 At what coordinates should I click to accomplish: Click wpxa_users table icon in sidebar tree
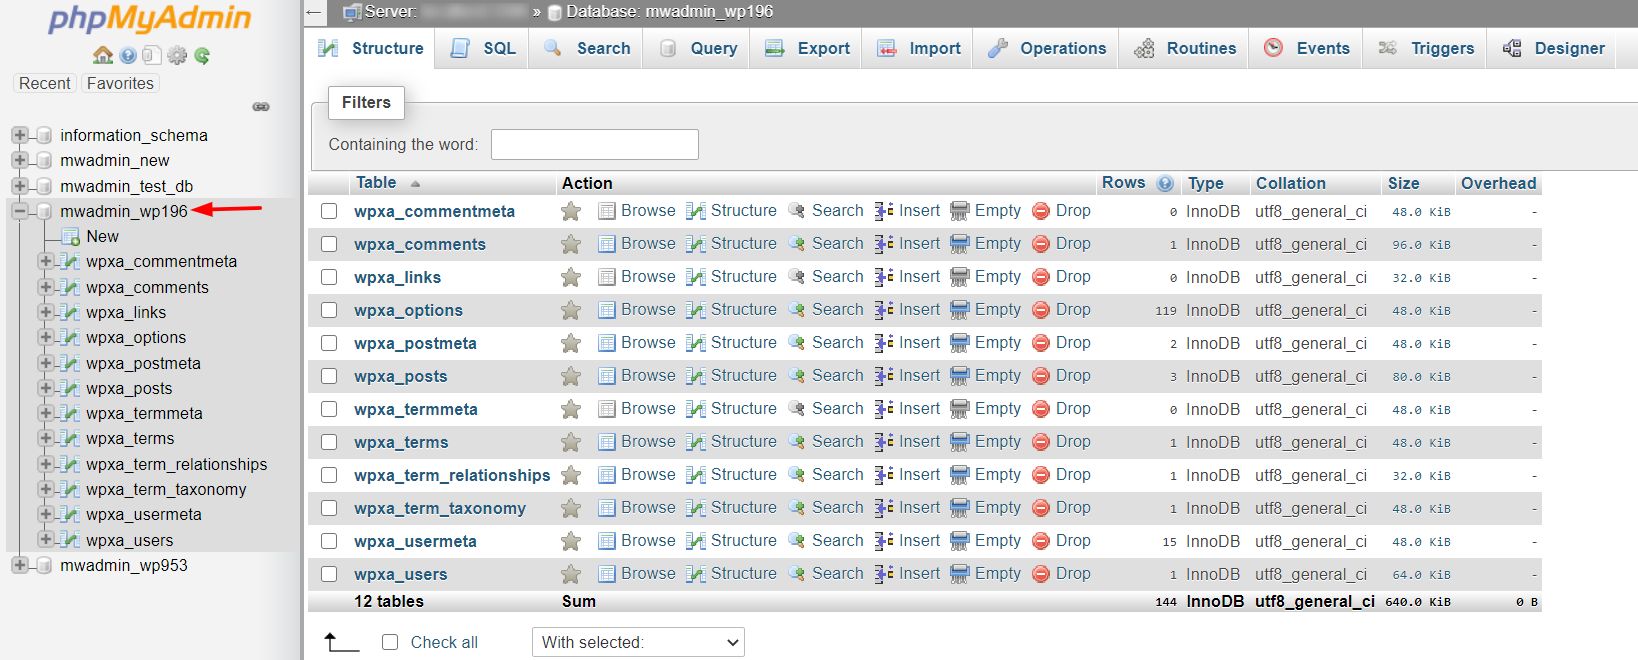coord(70,540)
